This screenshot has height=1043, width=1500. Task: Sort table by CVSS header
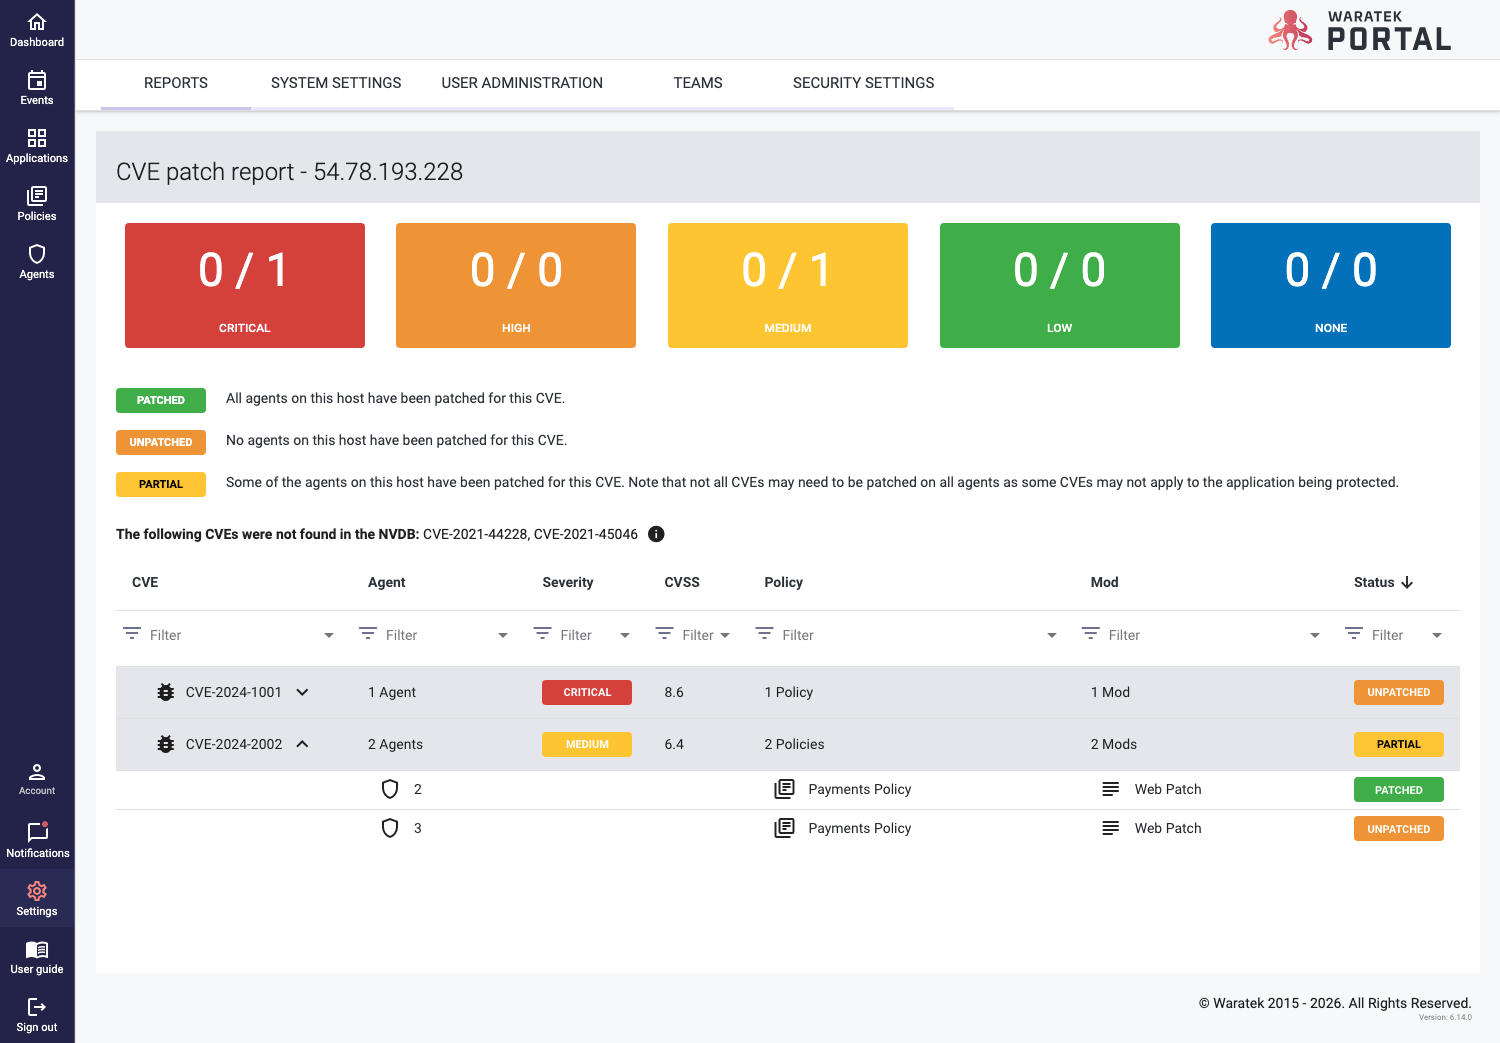[x=682, y=582]
